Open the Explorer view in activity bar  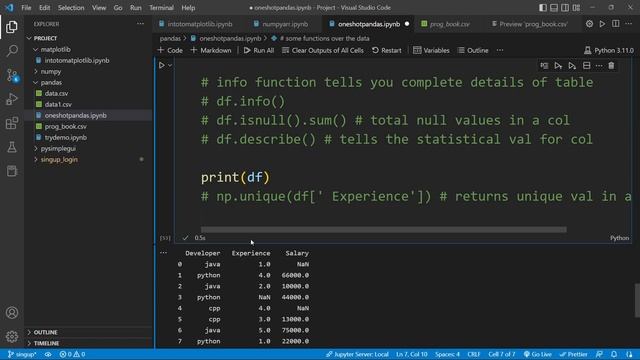12,27
